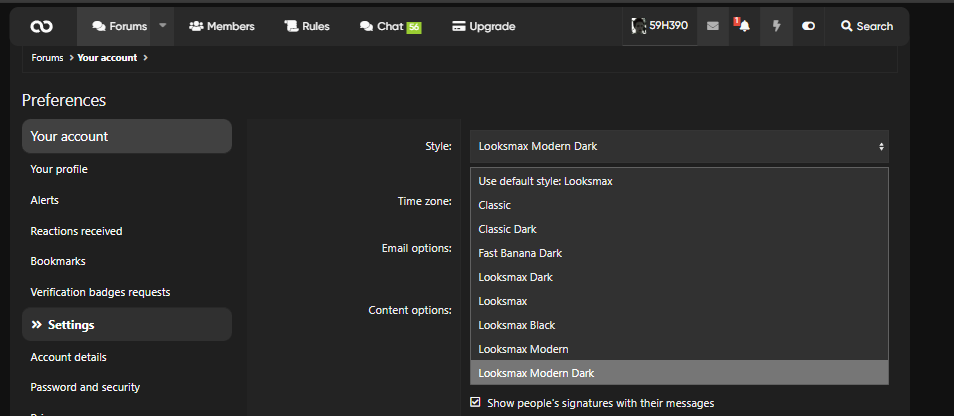This screenshot has height=416, width=954.
Task: Click the infinity site logo
Action: point(42,26)
